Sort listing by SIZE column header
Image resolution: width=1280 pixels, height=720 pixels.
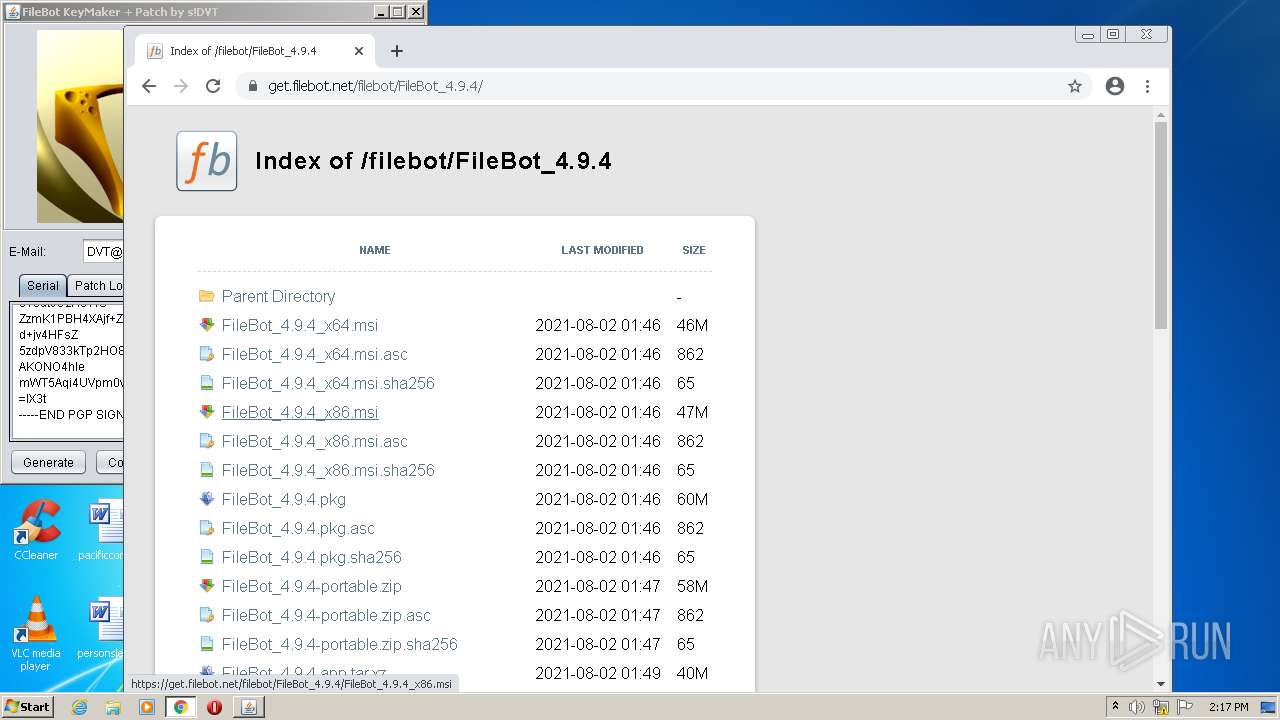694,250
